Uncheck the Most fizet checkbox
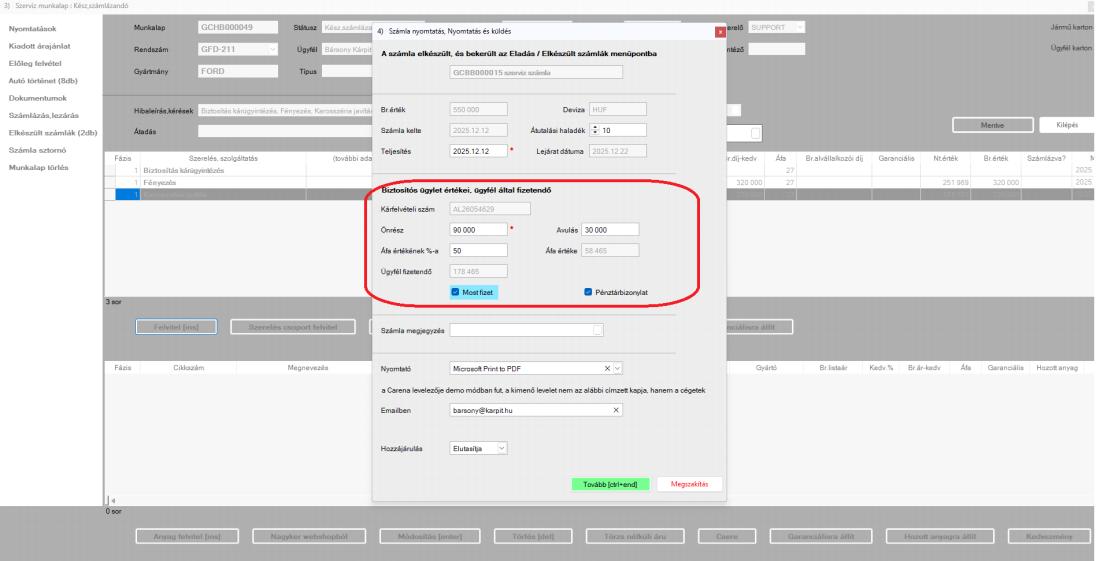The height and width of the screenshot is (561, 1100). point(455,292)
